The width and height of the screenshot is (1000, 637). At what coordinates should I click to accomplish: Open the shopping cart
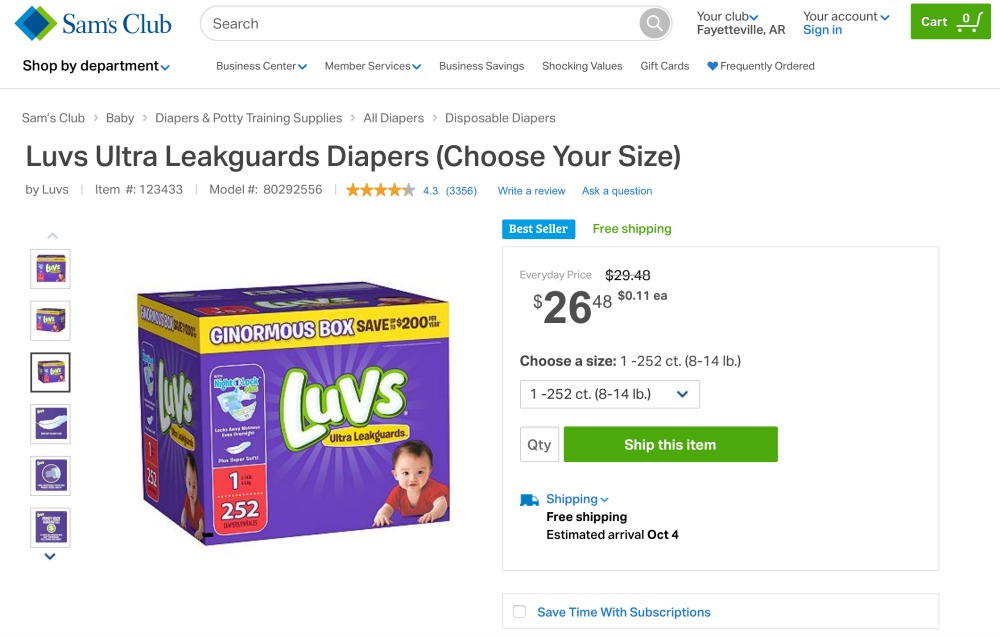[950, 22]
